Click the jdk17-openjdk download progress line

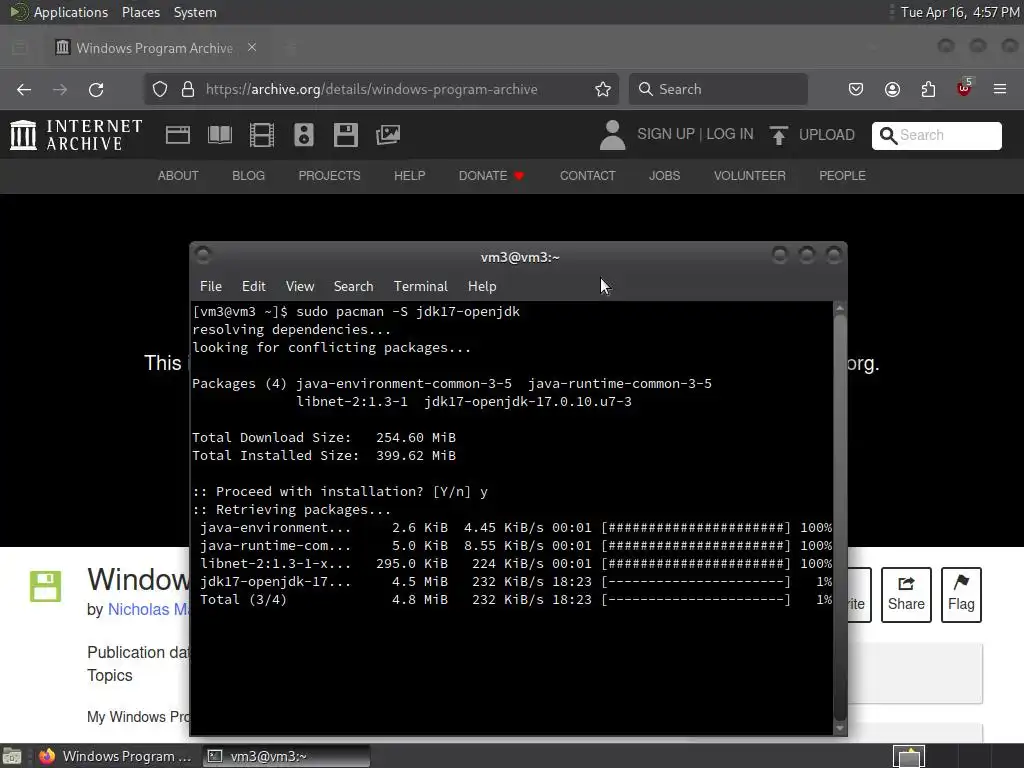click(x=515, y=582)
